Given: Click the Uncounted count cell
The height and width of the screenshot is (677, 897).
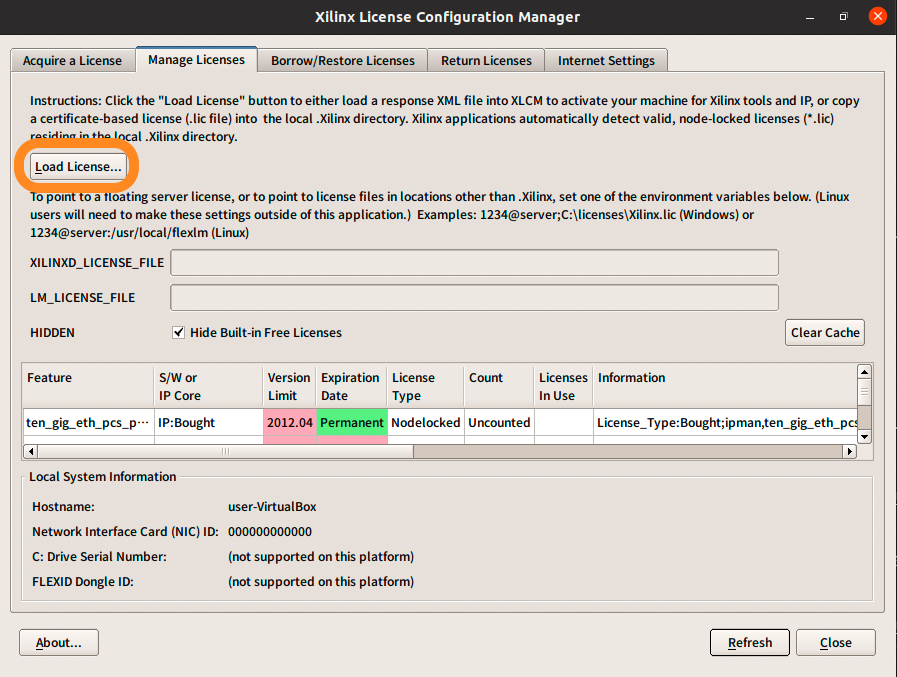Looking at the screenshot, I should [x=499, y=422].
